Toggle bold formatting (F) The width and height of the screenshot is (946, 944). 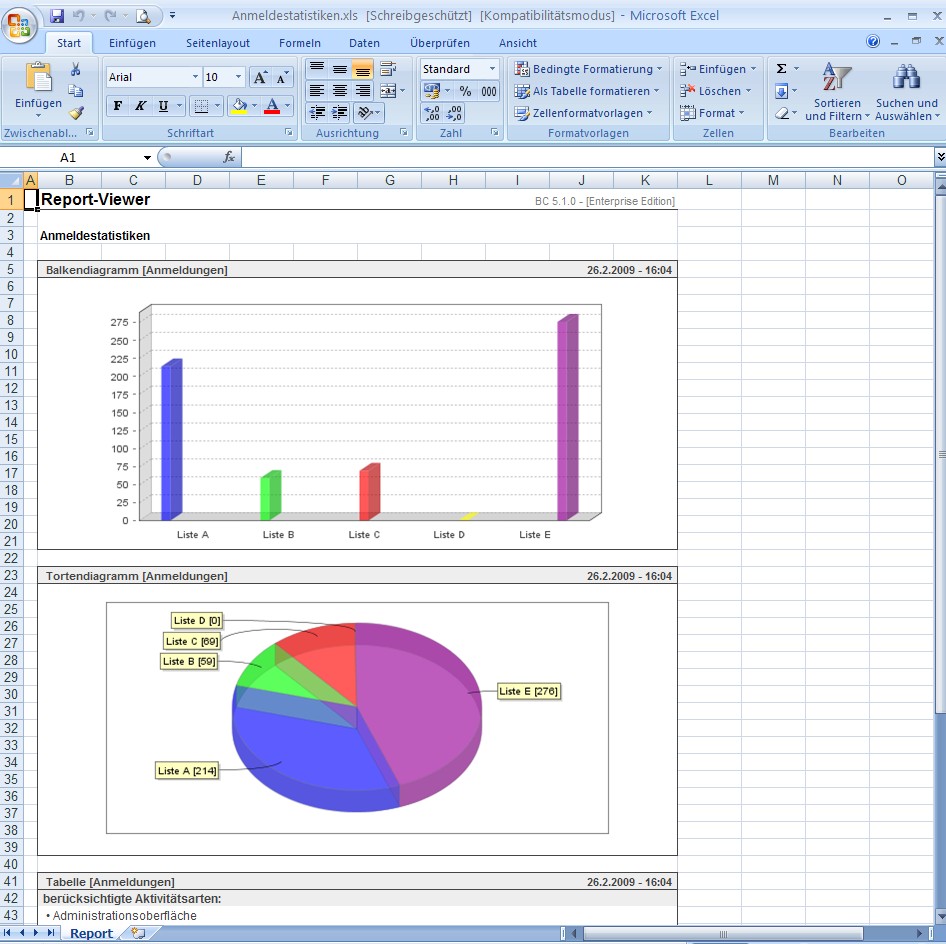[118, 106]
